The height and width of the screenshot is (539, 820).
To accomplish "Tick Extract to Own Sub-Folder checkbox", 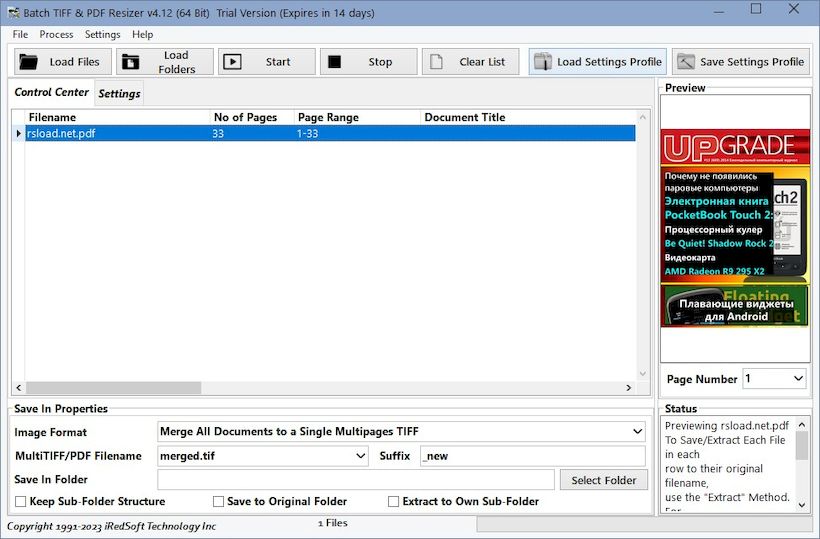I will (393, 501).
